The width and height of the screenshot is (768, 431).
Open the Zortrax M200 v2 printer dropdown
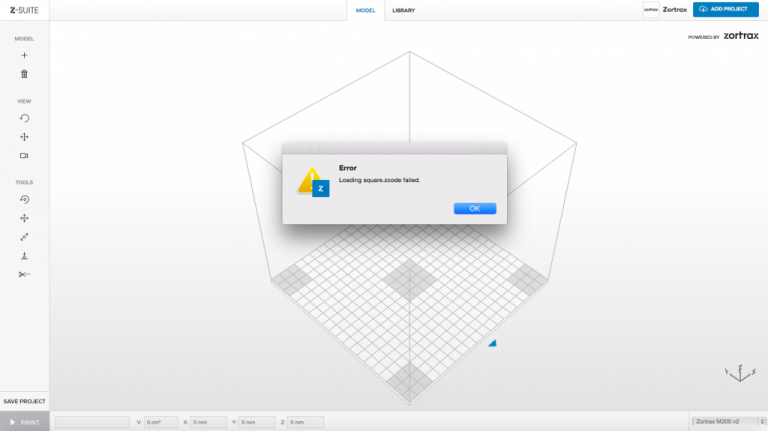(728, 422)
